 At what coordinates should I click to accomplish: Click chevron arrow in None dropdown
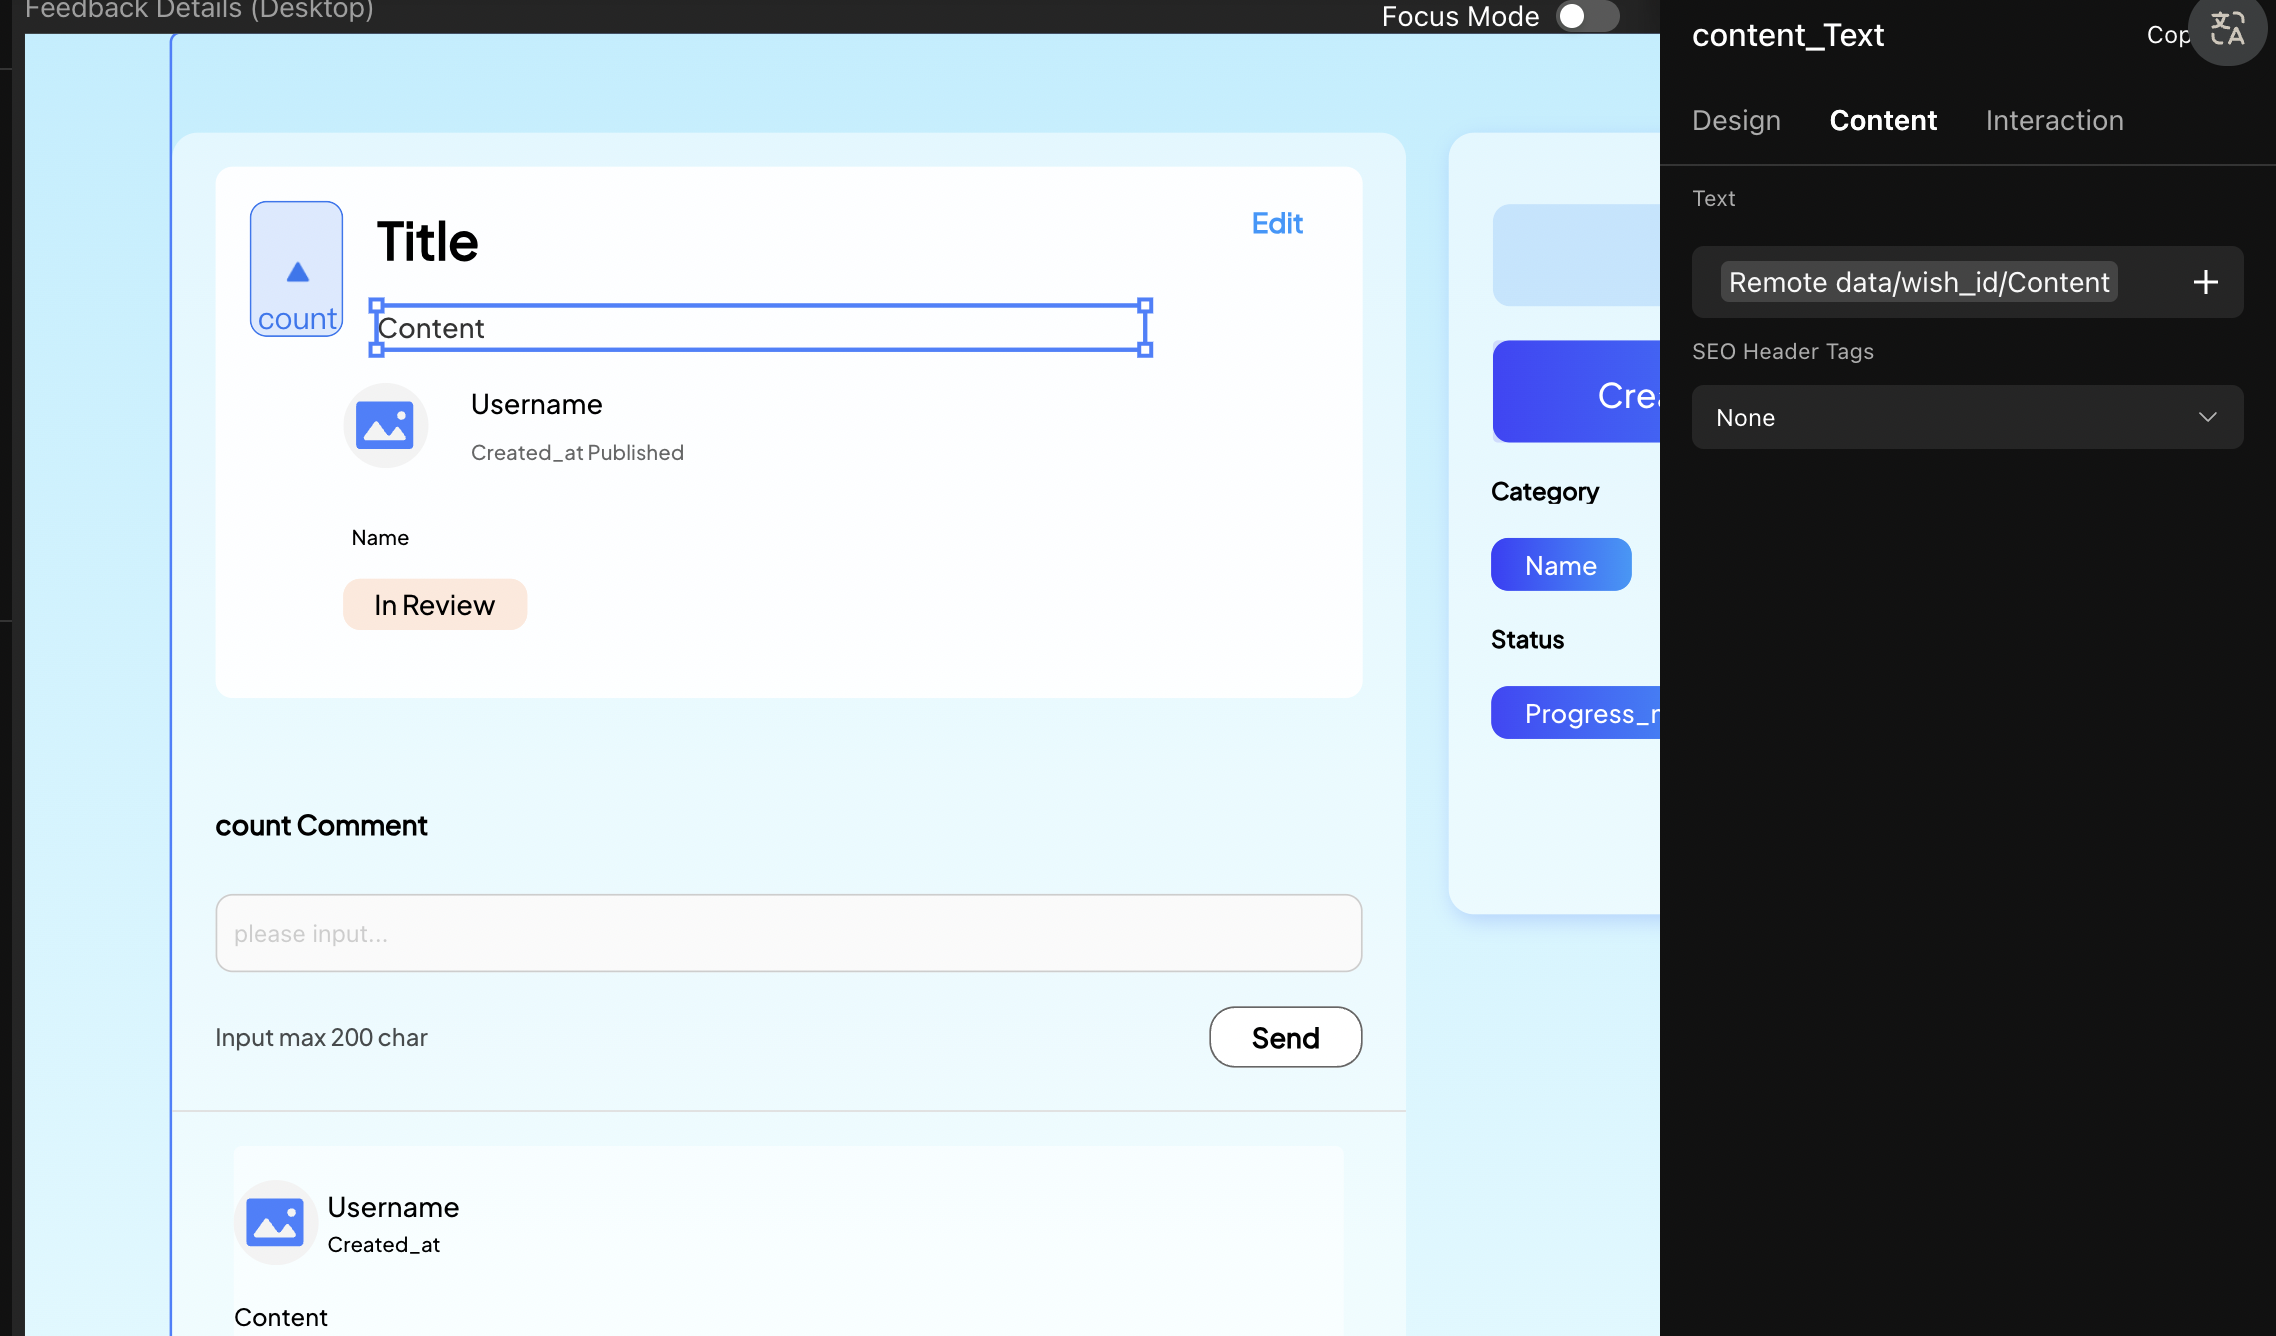[2207, 417]
